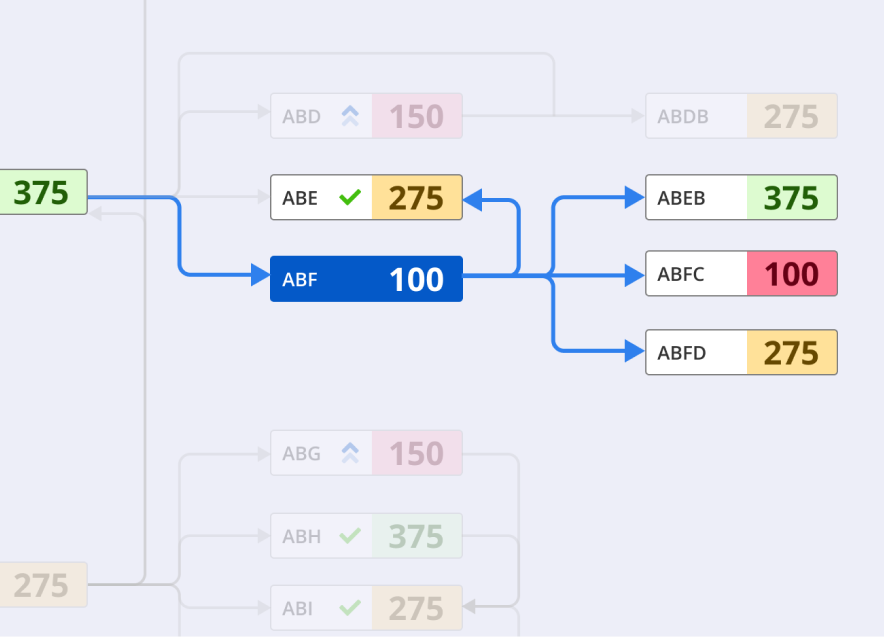The width and height of the screenshot is (884, 637).
Task: Click the green checkmark on ABE node
Action: (x=349, y=198)
